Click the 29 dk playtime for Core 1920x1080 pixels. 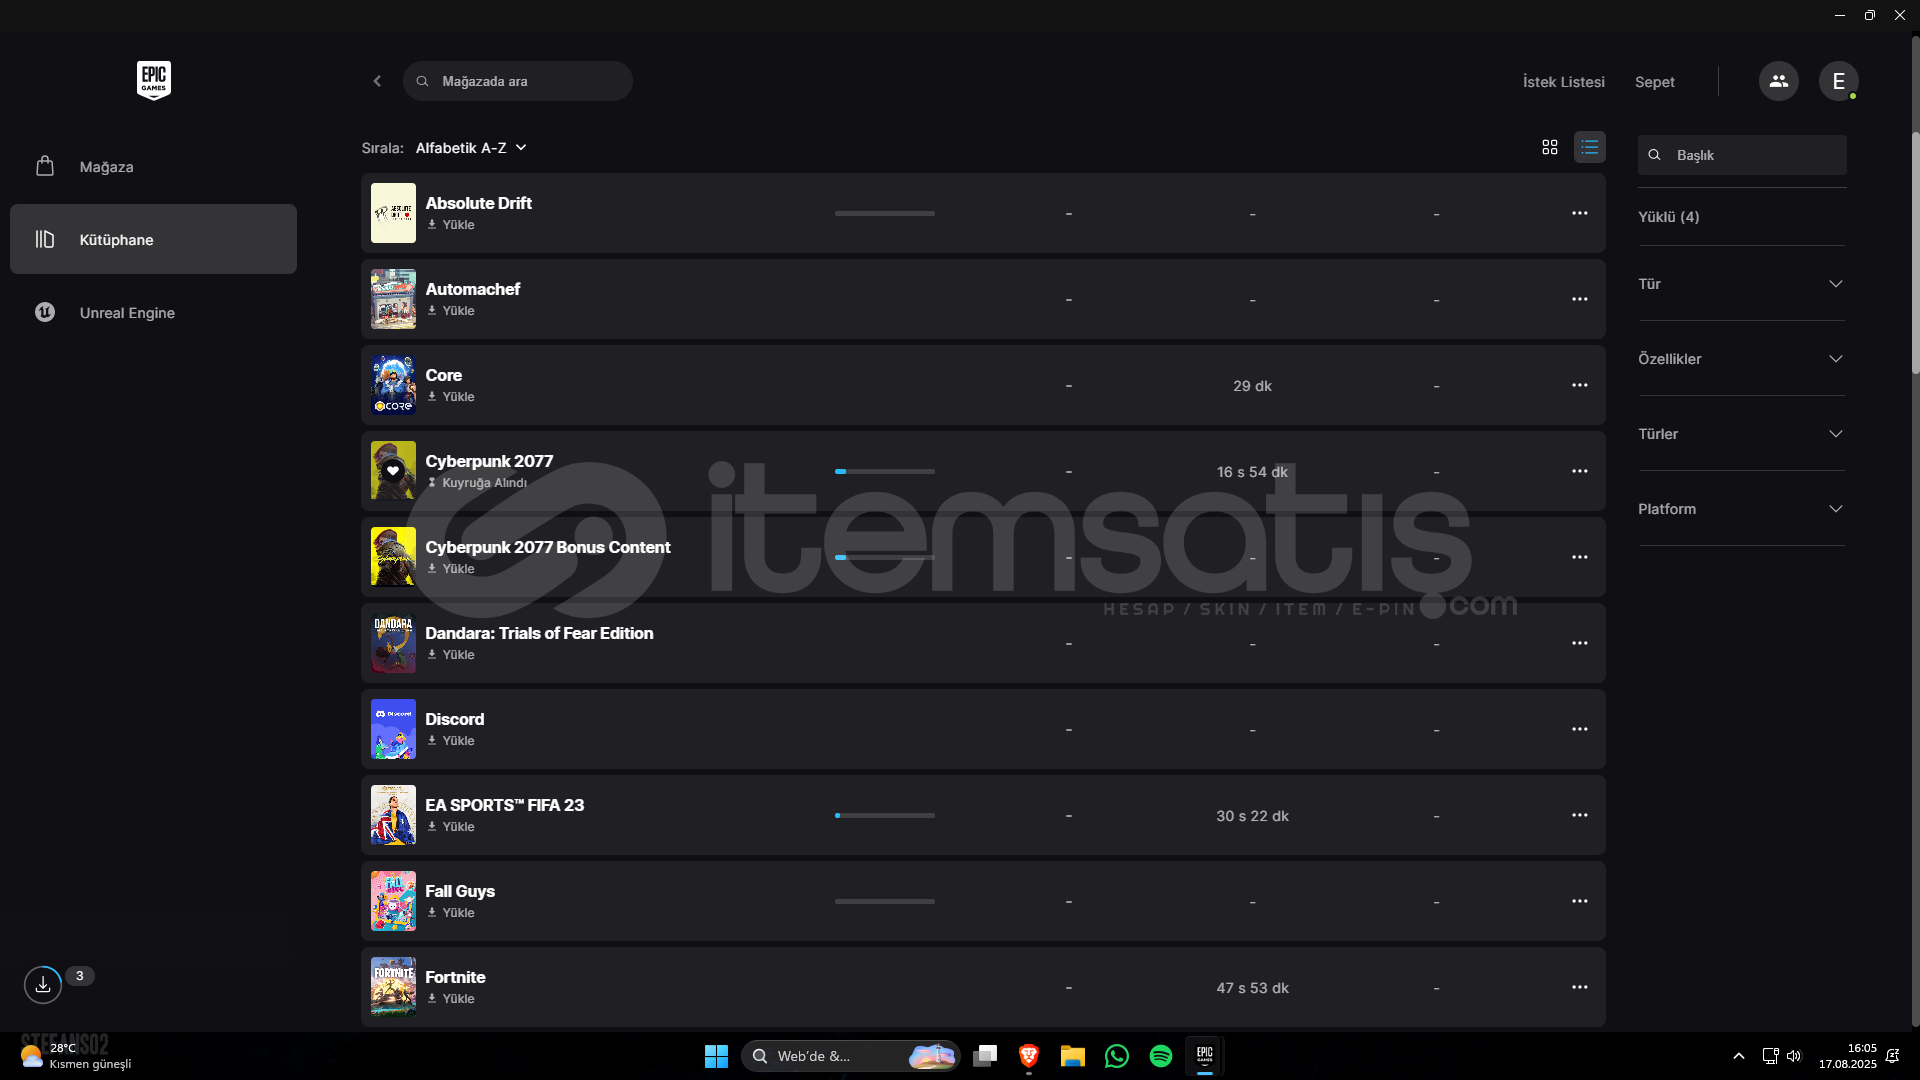pyautogui.click(x=1252, y=386)
